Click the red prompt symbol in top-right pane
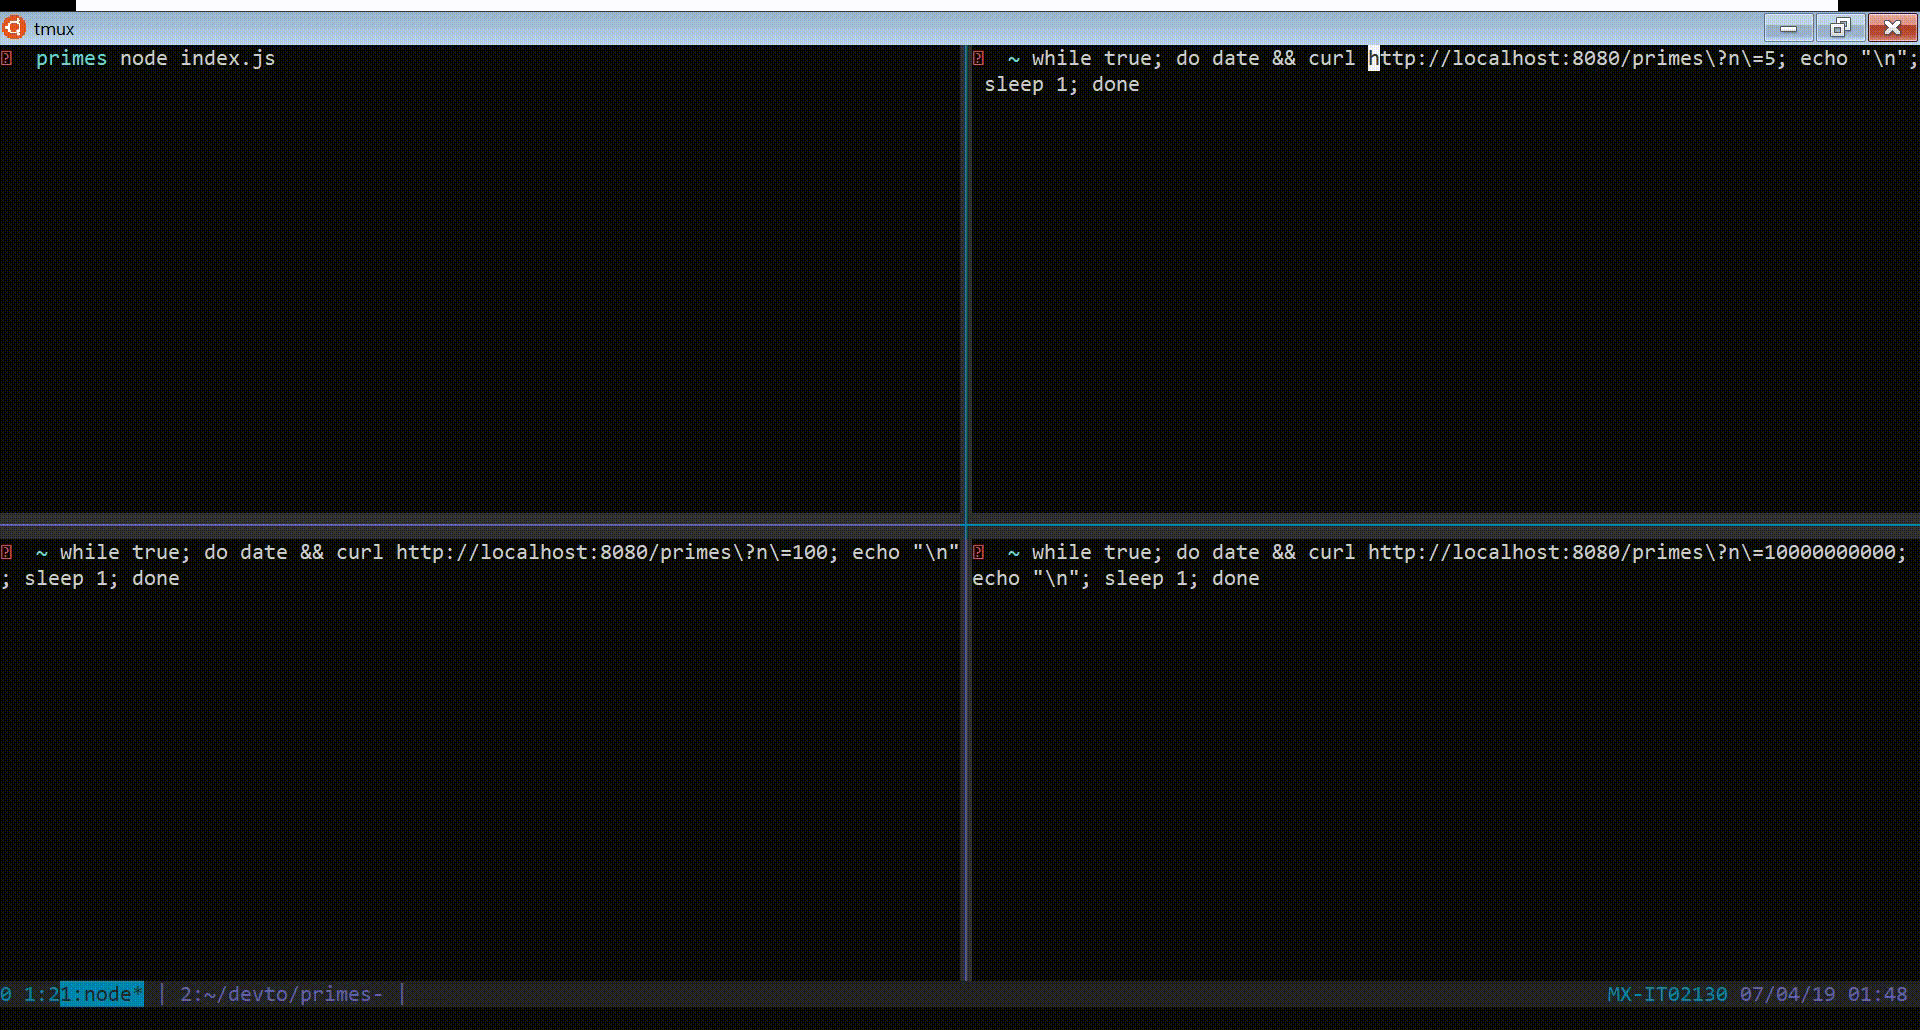The width and height of the screenshot is (1920, 1030). 978,58
